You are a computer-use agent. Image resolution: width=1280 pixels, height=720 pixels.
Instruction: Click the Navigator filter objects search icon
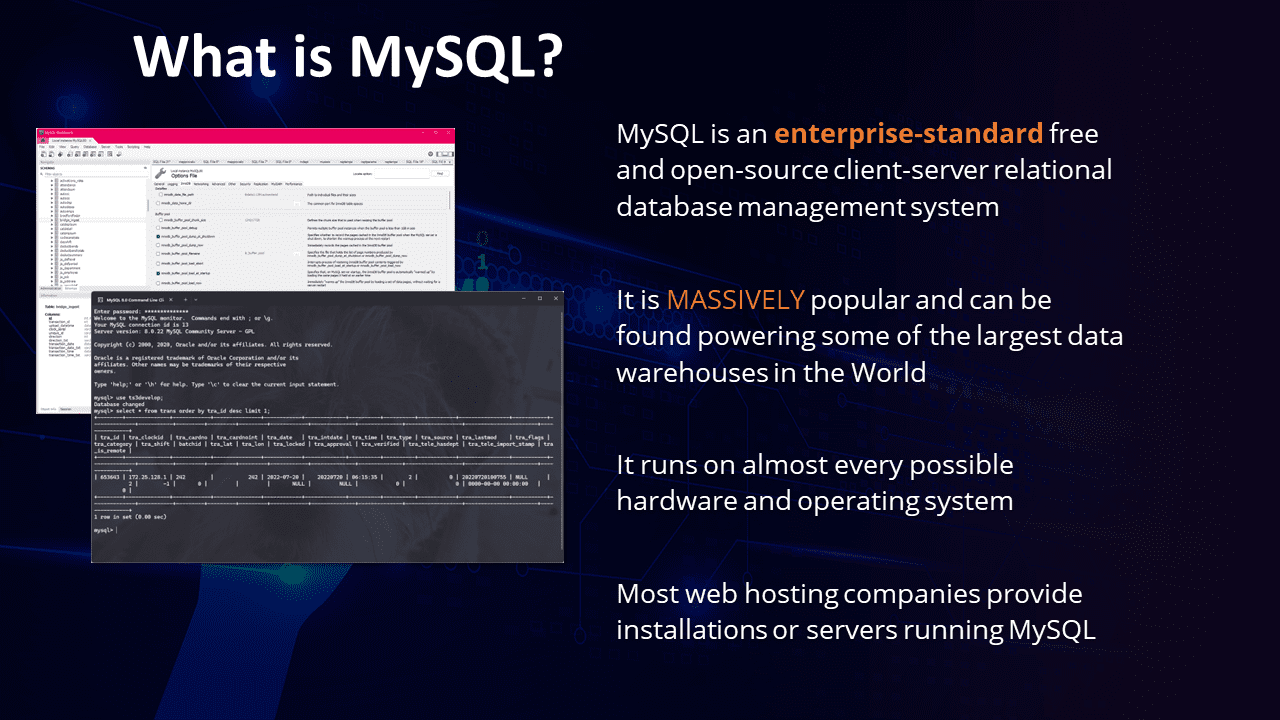tap(41, 175)
